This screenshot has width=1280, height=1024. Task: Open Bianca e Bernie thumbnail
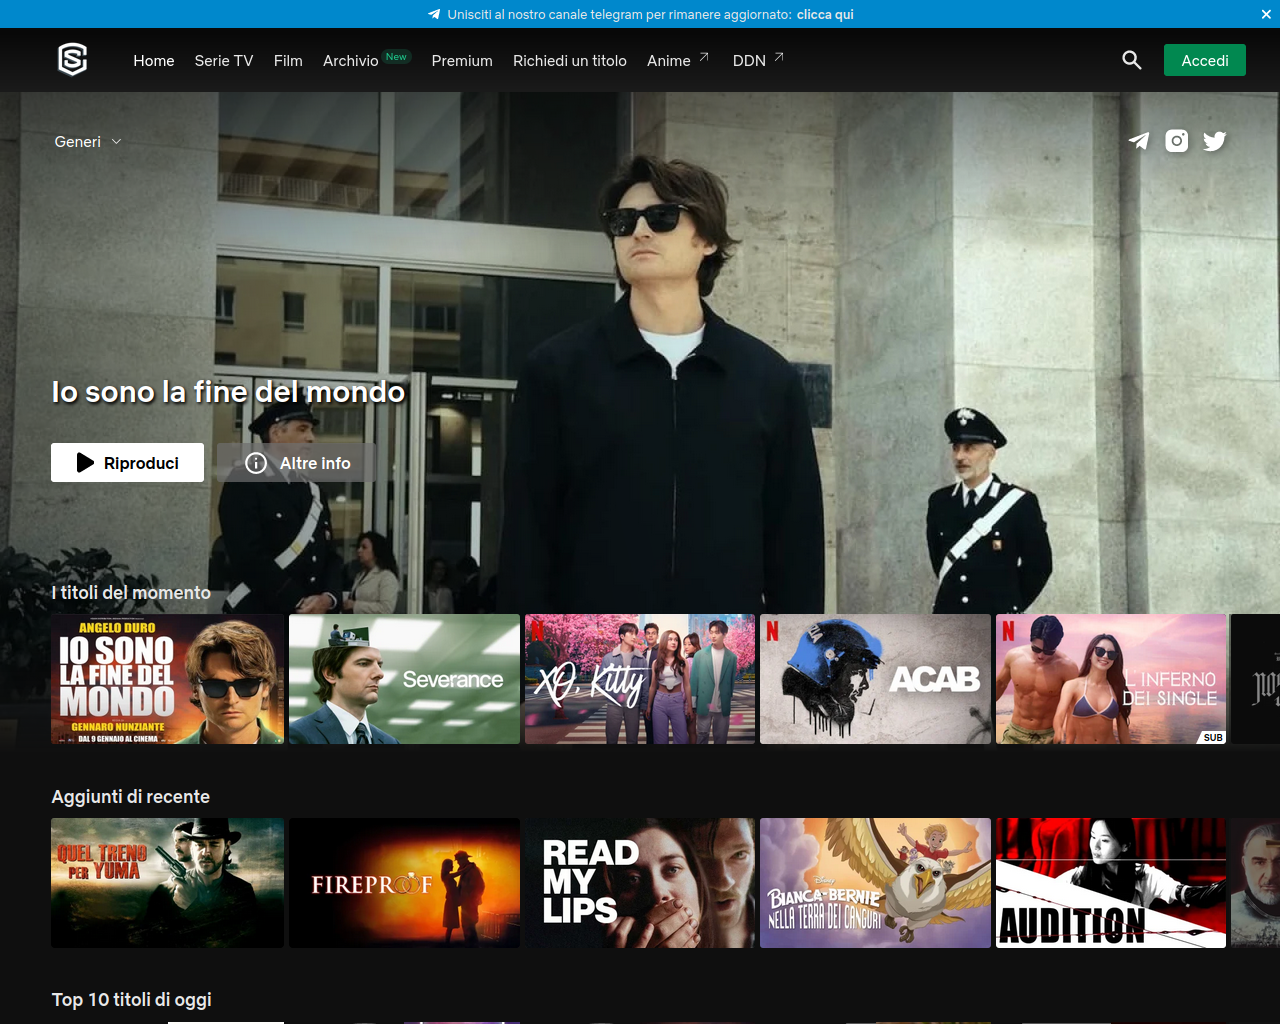(875, 883)
